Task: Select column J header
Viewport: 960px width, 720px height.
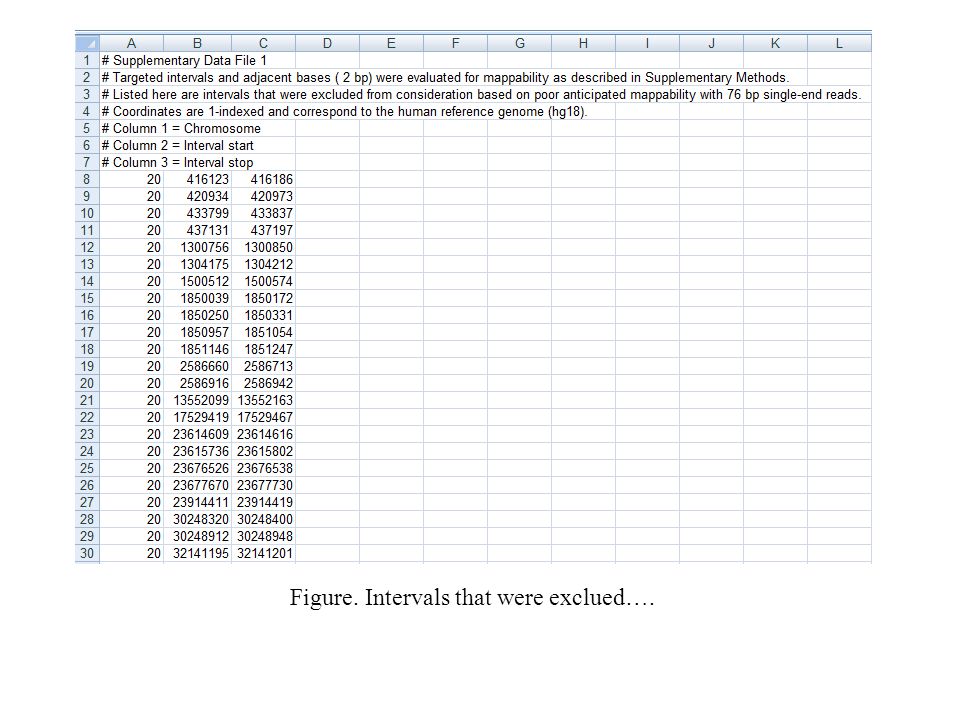Action: tap(711, 43)
